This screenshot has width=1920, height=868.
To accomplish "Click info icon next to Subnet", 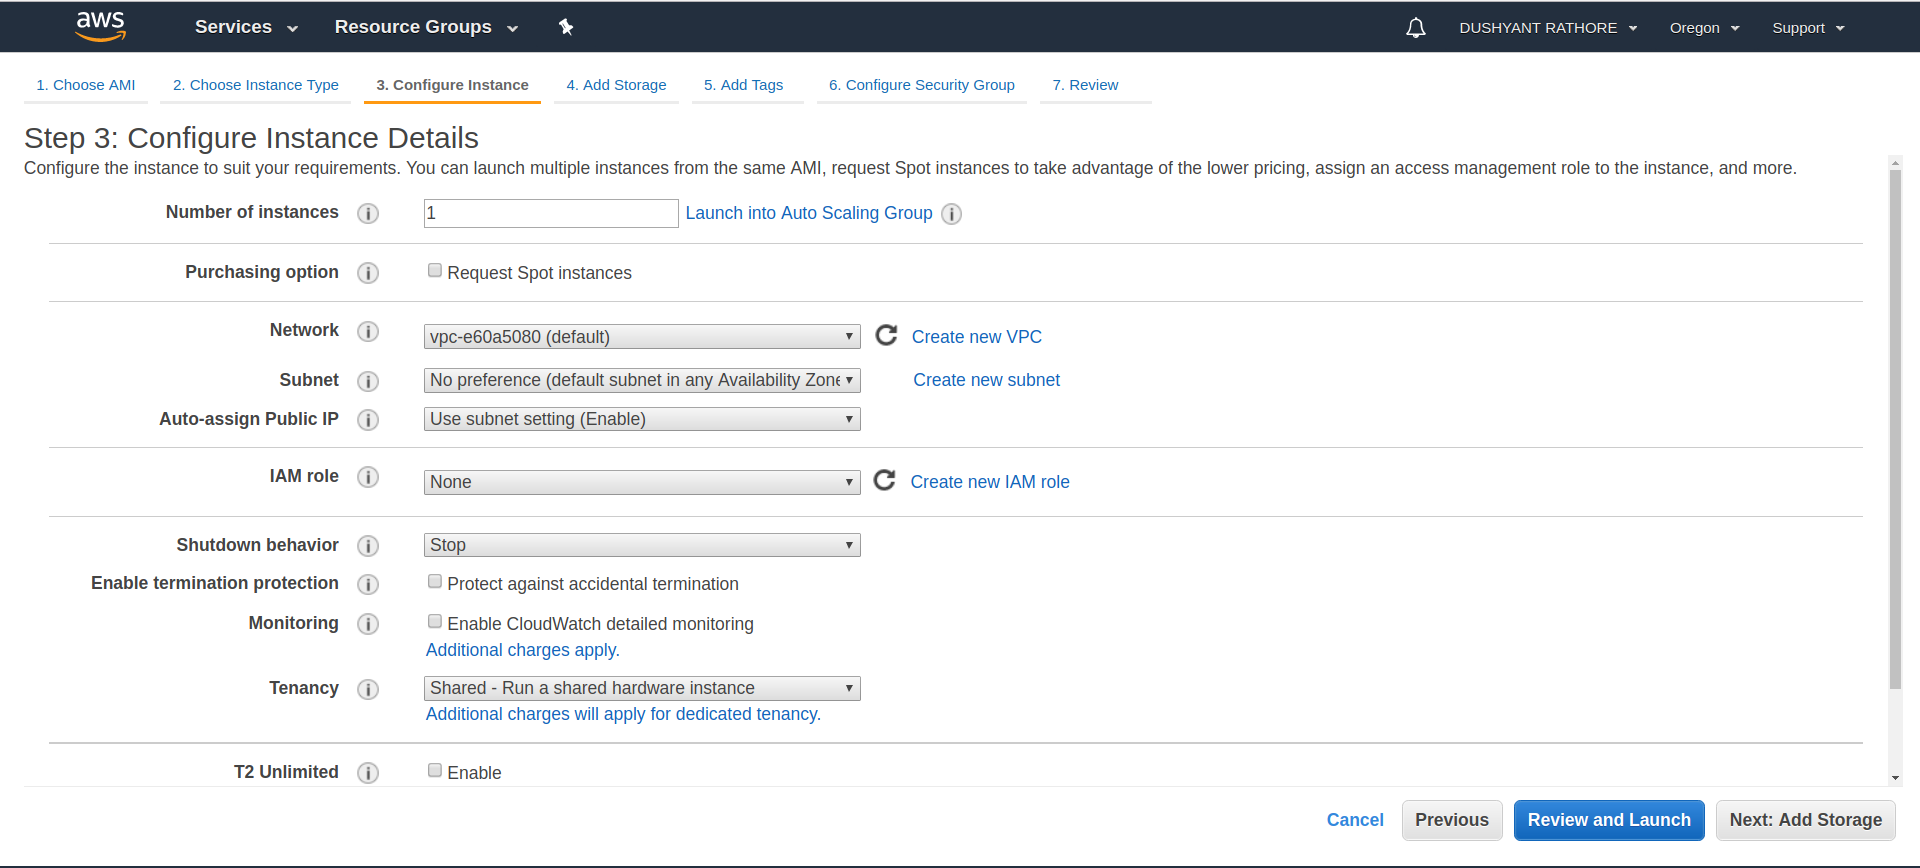I will tap(368, 381).
